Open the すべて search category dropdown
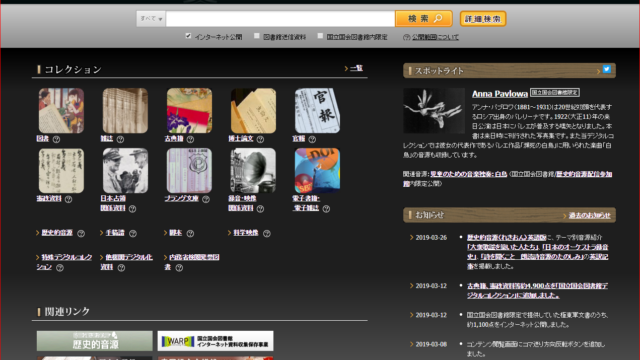Image resolution: width=640 pixels, height=360 pixels. pyautogui.click(x=151, y=19)
